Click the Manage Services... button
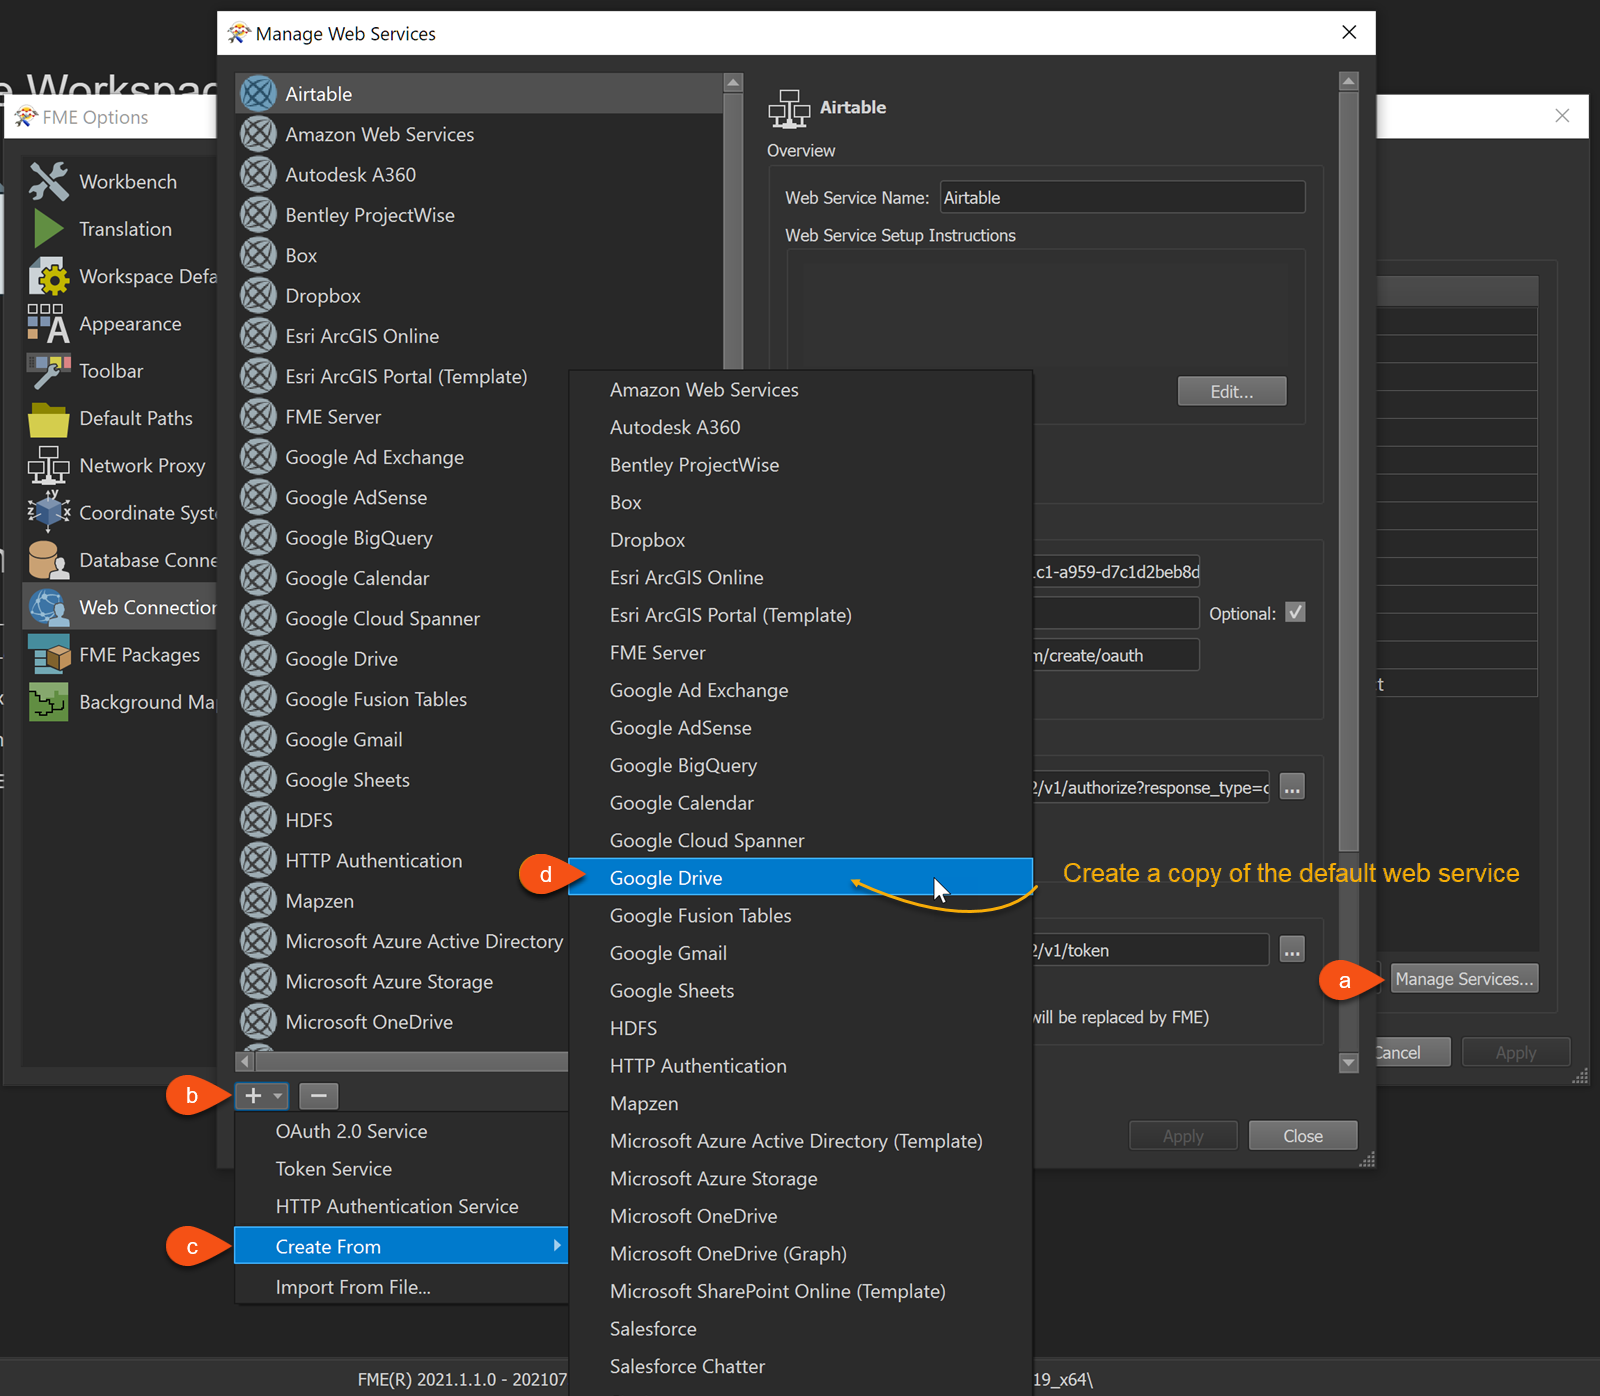The height and width of the screenshot is (1396, 1600). click(x=1464, y=979)
